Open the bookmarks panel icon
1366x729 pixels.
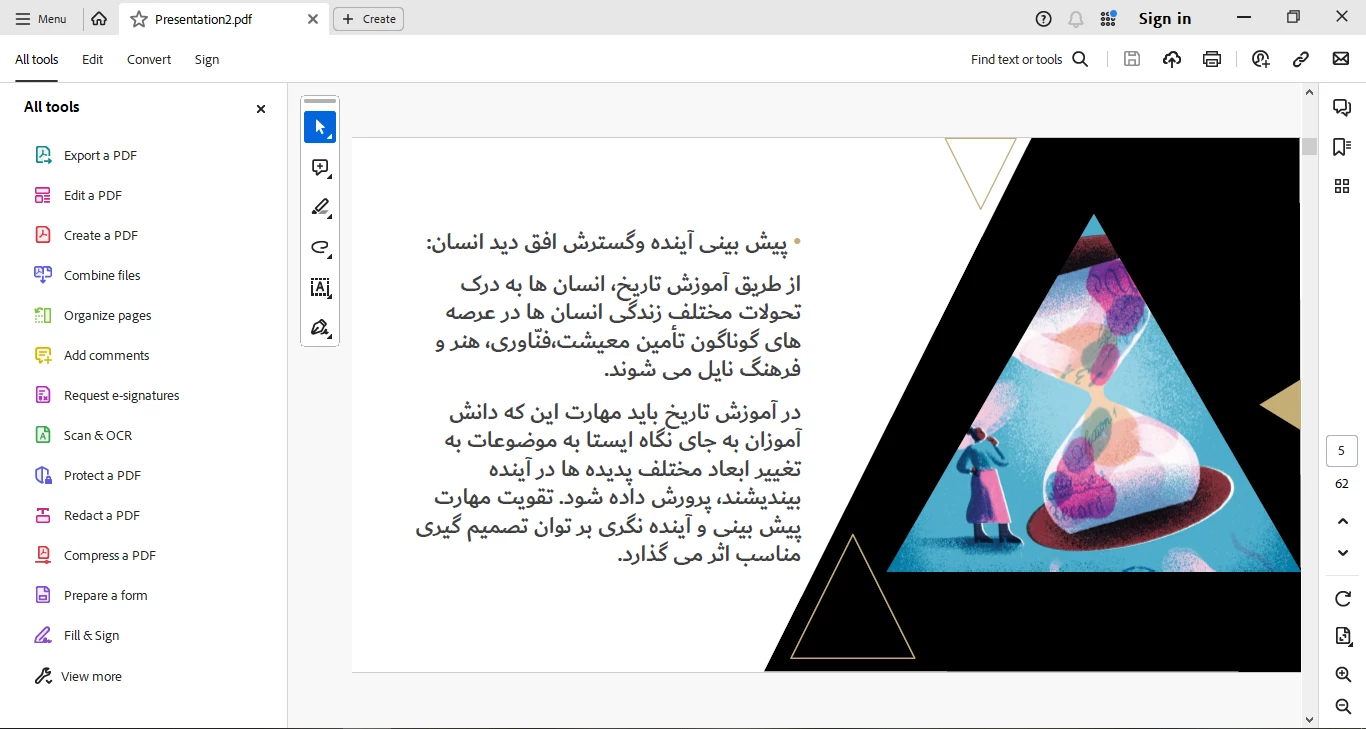(1342, 147)
